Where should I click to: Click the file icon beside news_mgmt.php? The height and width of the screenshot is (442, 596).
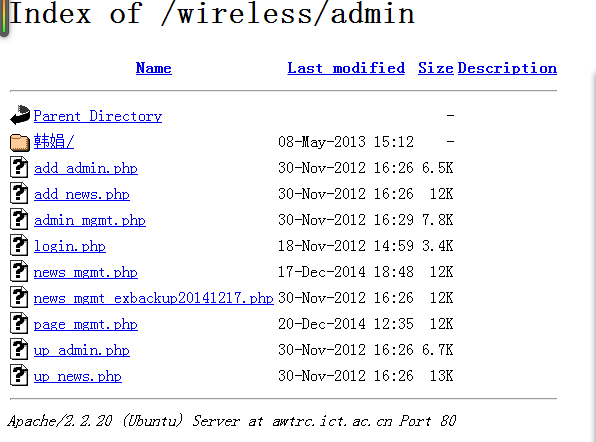point(19,271)
